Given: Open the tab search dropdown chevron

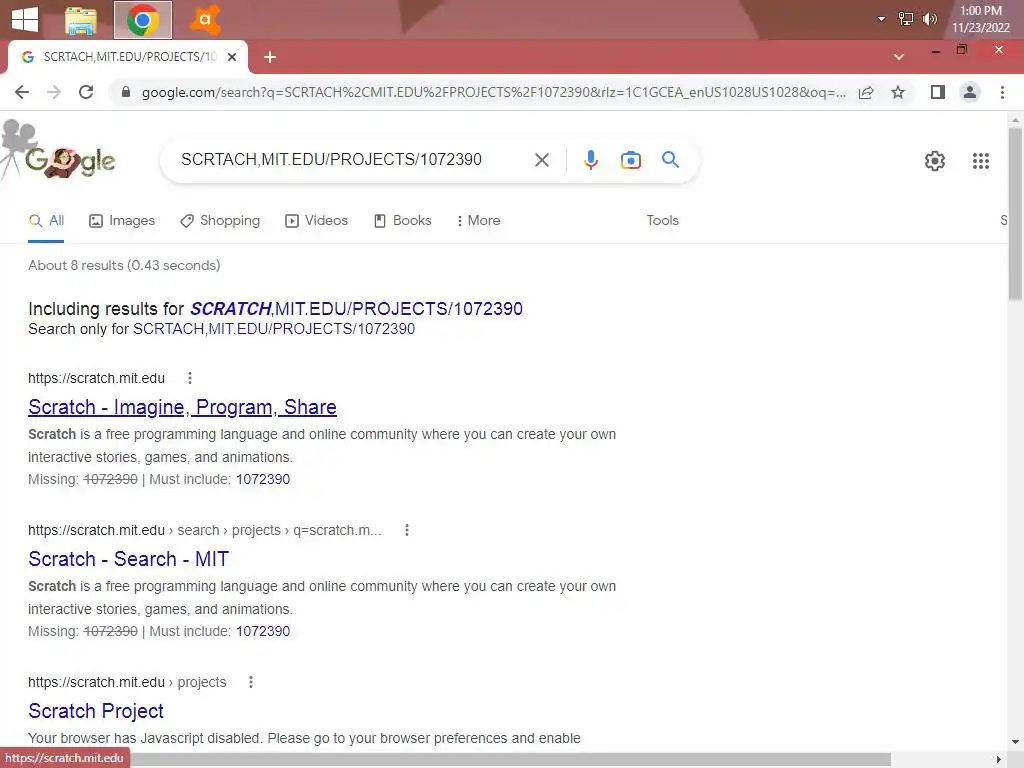Looking at the screenshot, I should [x=899, y=57].
